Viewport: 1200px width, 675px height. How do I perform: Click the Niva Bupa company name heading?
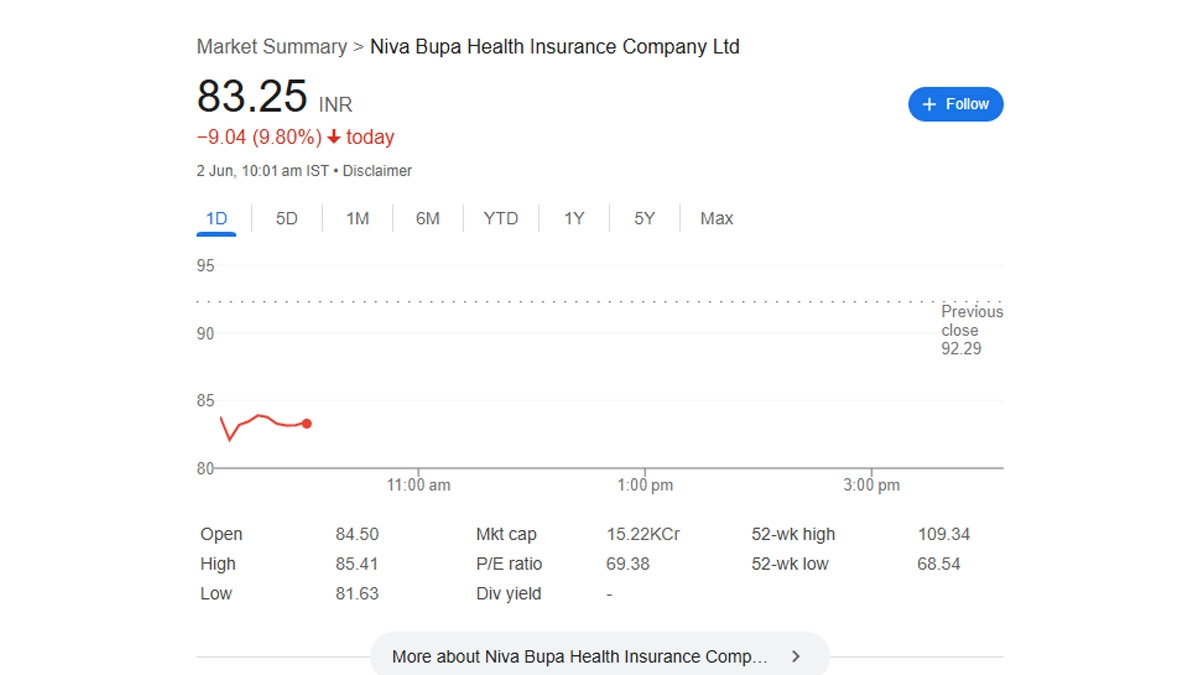(554, 47)
